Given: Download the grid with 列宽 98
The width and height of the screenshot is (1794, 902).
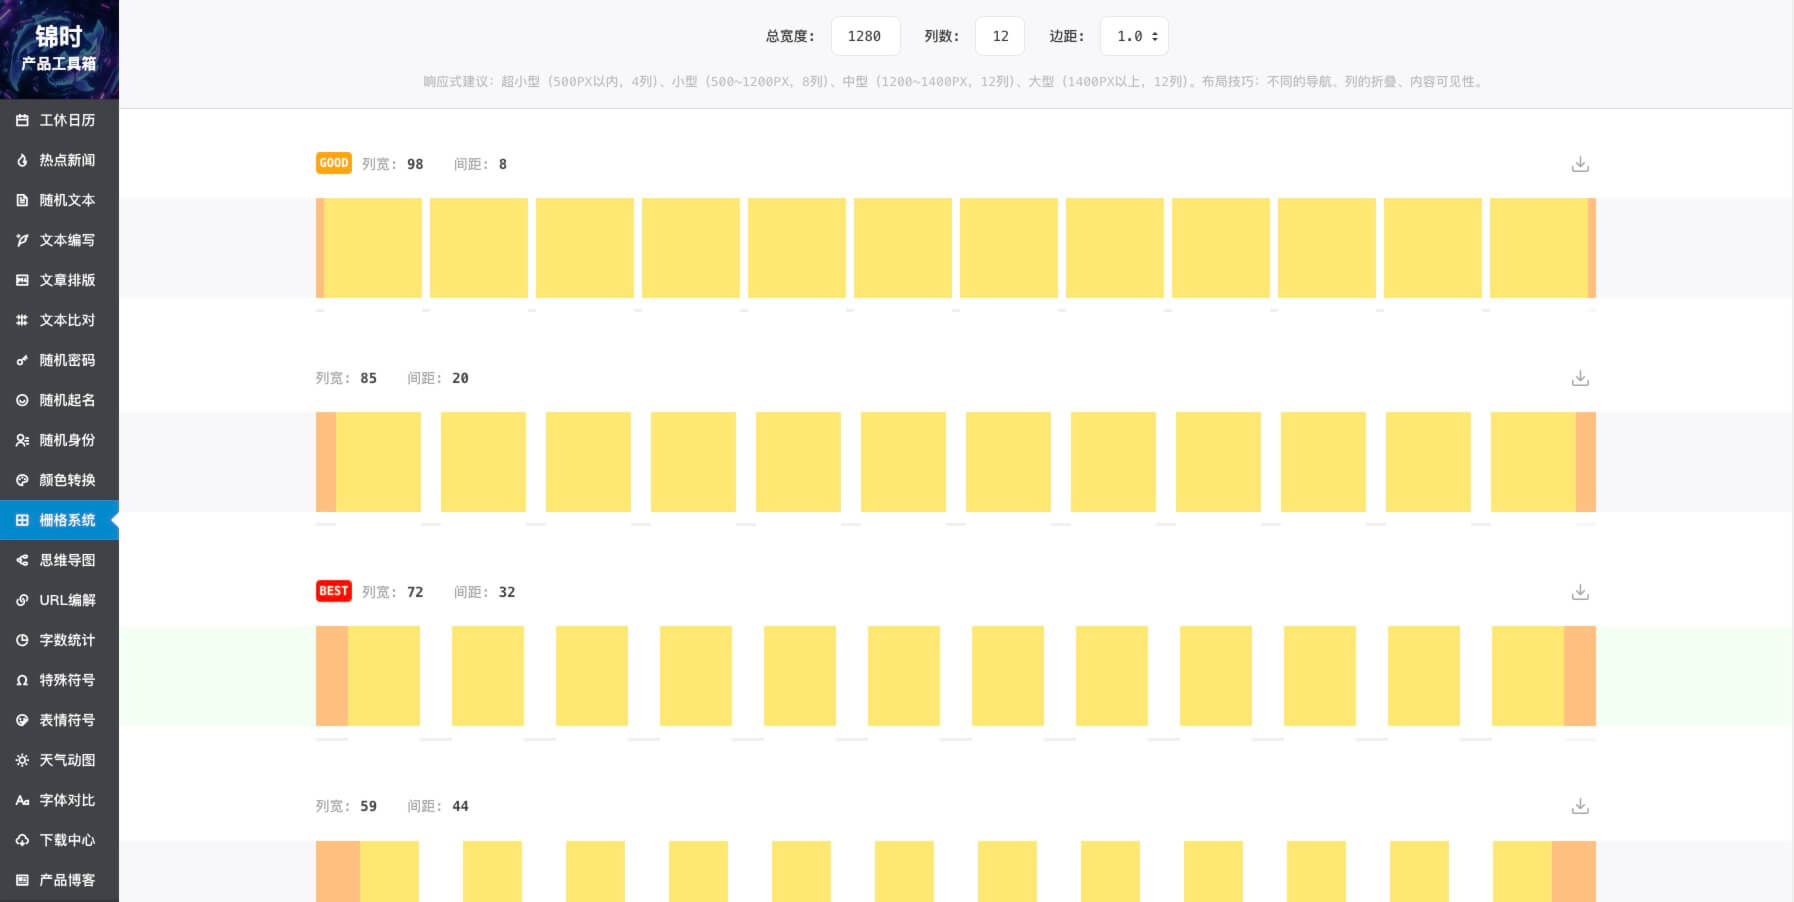Looking at the screenshot, I should 1580,164.
